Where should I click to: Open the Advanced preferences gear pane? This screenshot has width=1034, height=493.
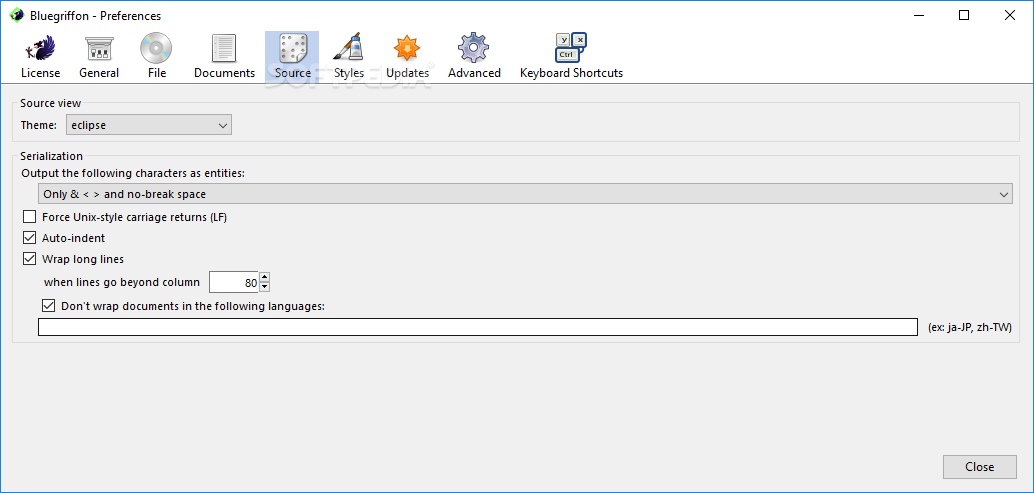tap(474, 57)
